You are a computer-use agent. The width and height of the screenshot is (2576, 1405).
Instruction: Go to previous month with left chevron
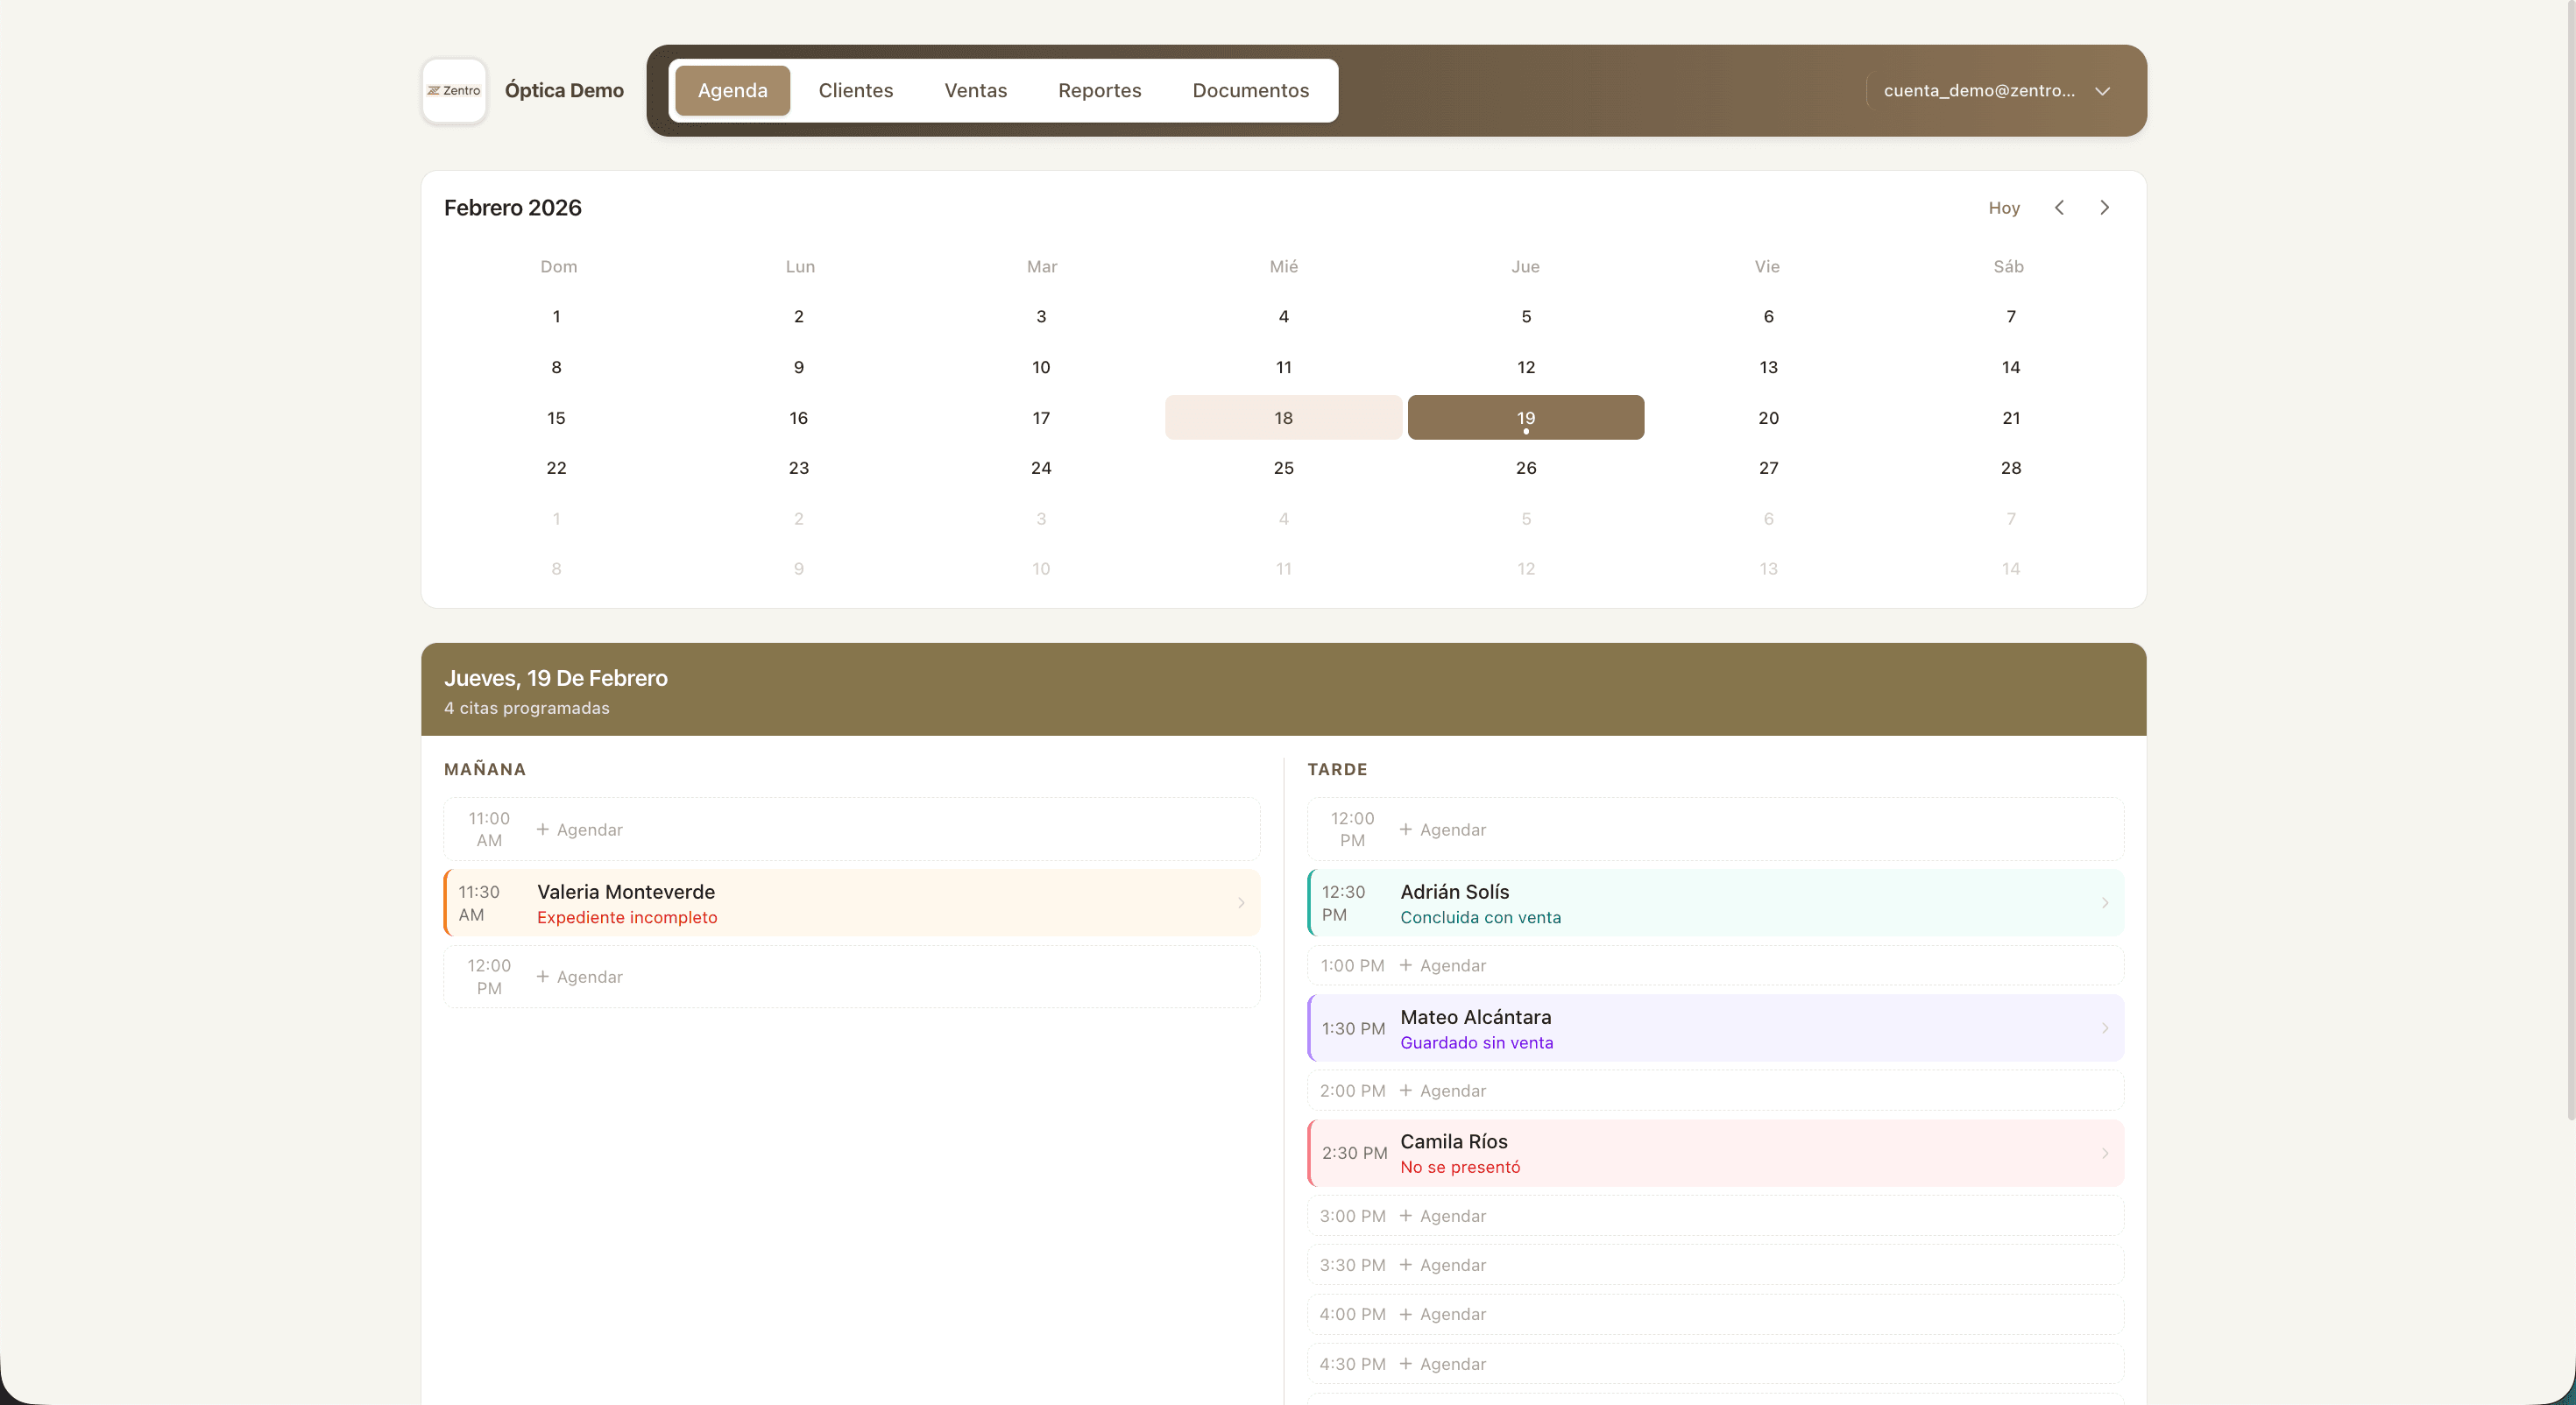click(2059, 207)
